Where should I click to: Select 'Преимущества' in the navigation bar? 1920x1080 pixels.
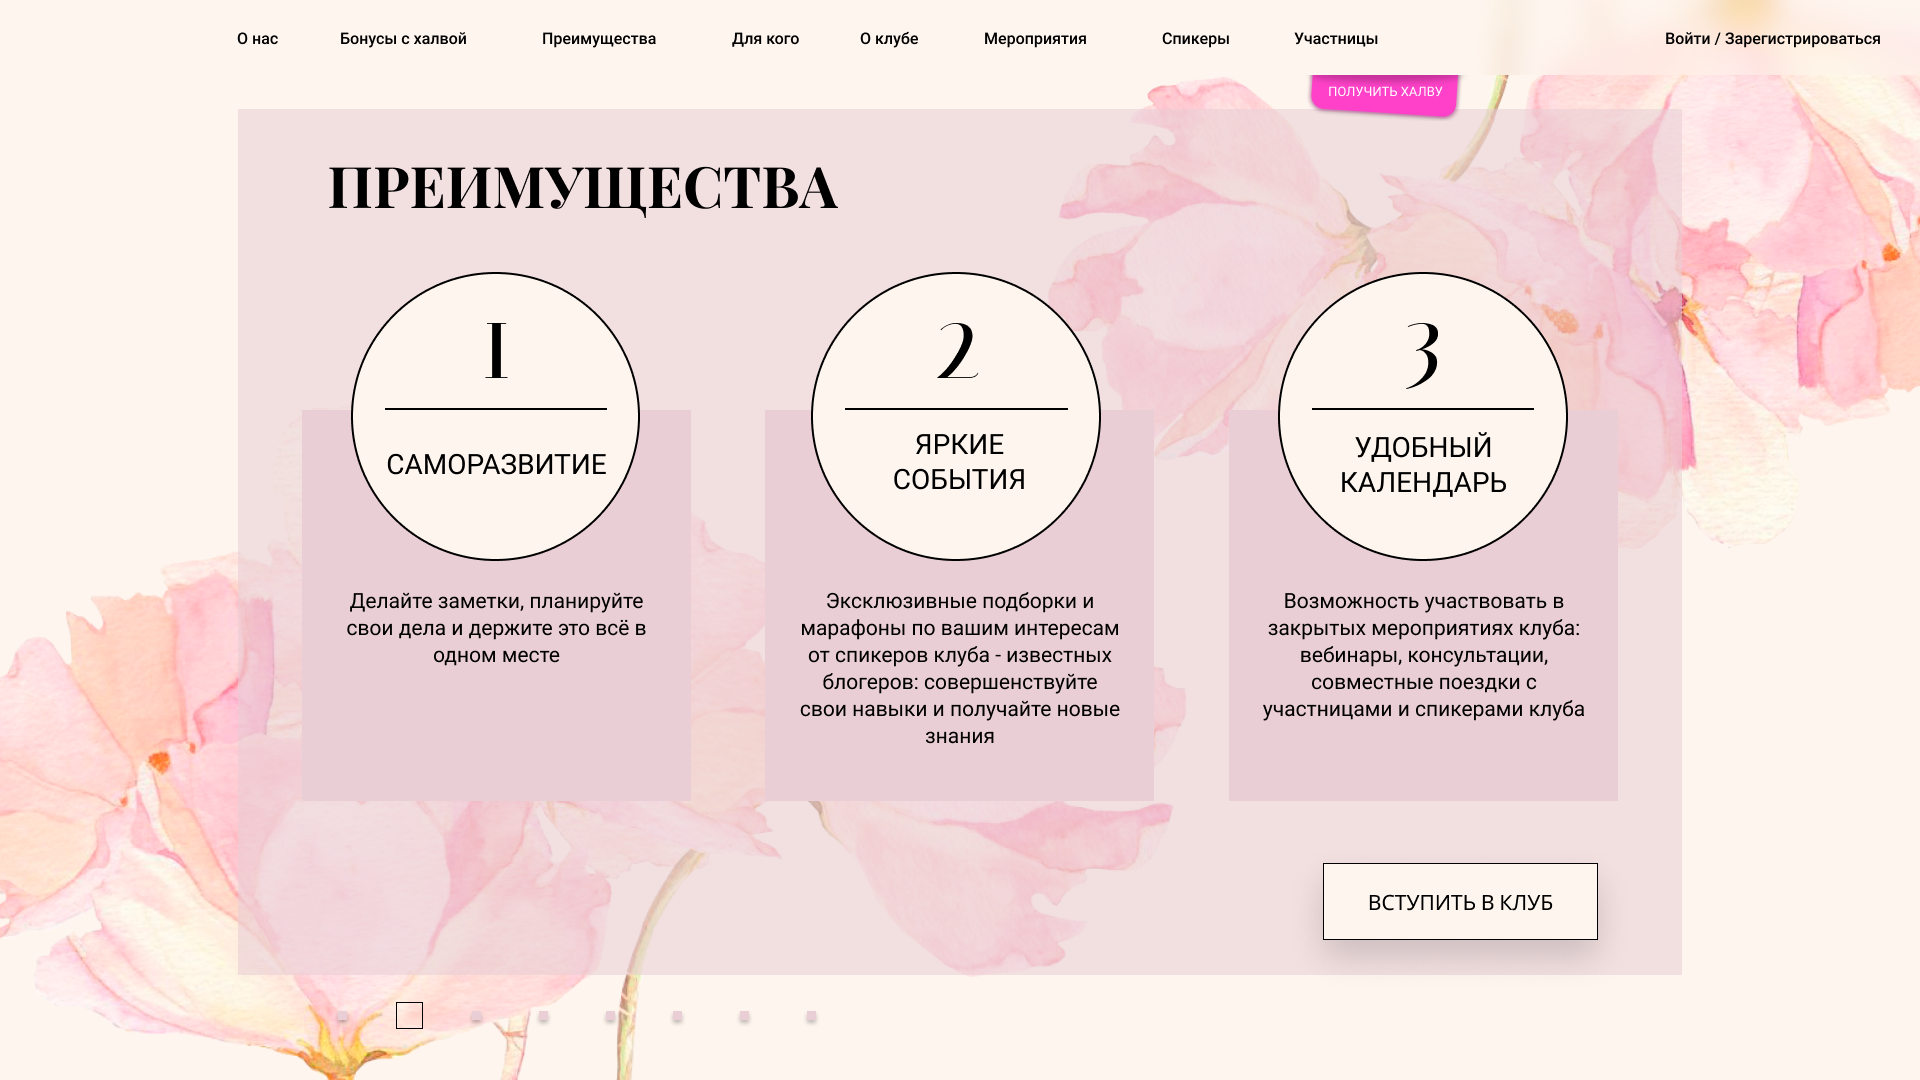(599, 39)
